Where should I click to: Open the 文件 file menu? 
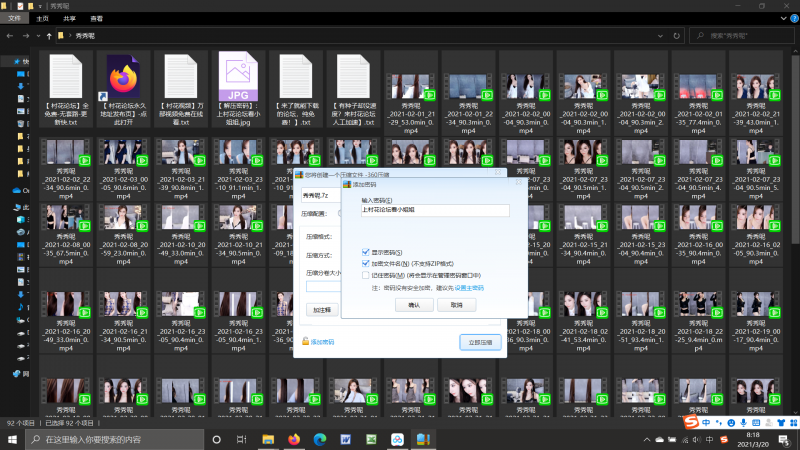[14, 18]
